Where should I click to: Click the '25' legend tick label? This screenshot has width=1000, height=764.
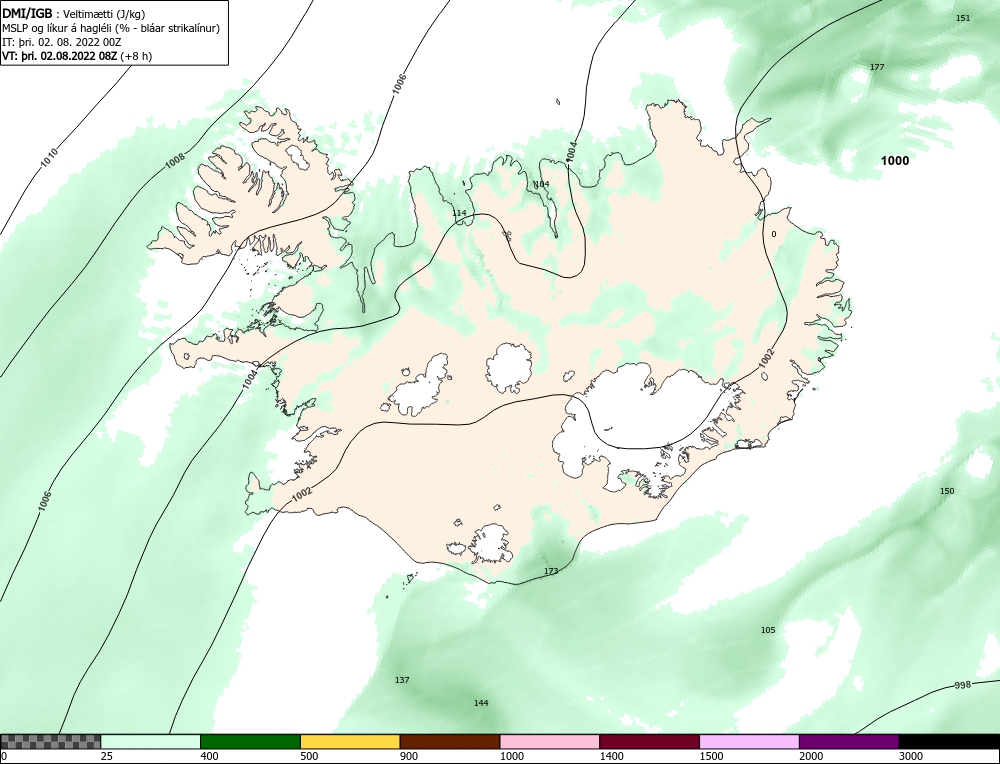coord(107,756)
